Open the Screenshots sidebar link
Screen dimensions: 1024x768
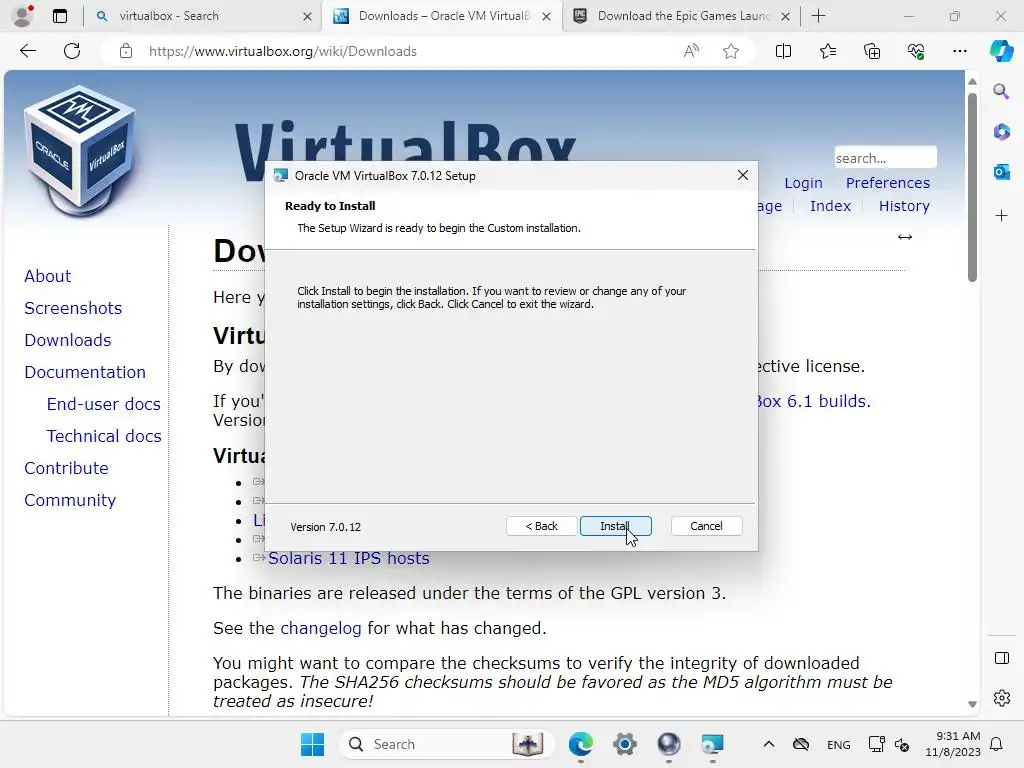click(x=73, y=308)
